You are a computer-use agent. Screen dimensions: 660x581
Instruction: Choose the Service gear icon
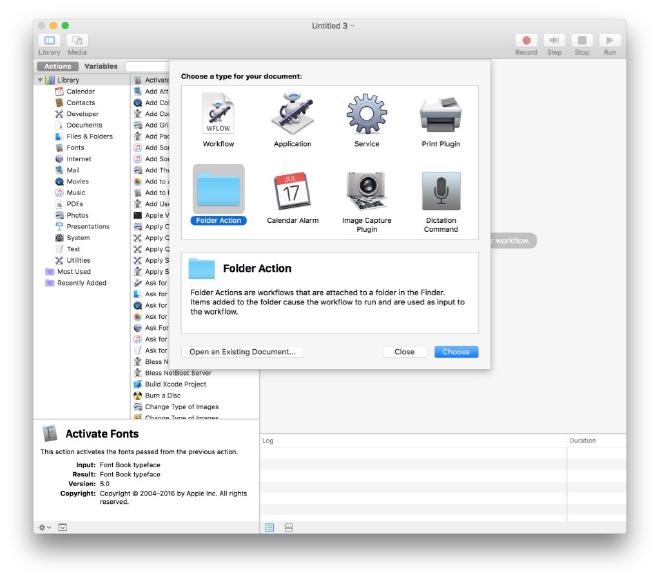click(x=367, y=114)
